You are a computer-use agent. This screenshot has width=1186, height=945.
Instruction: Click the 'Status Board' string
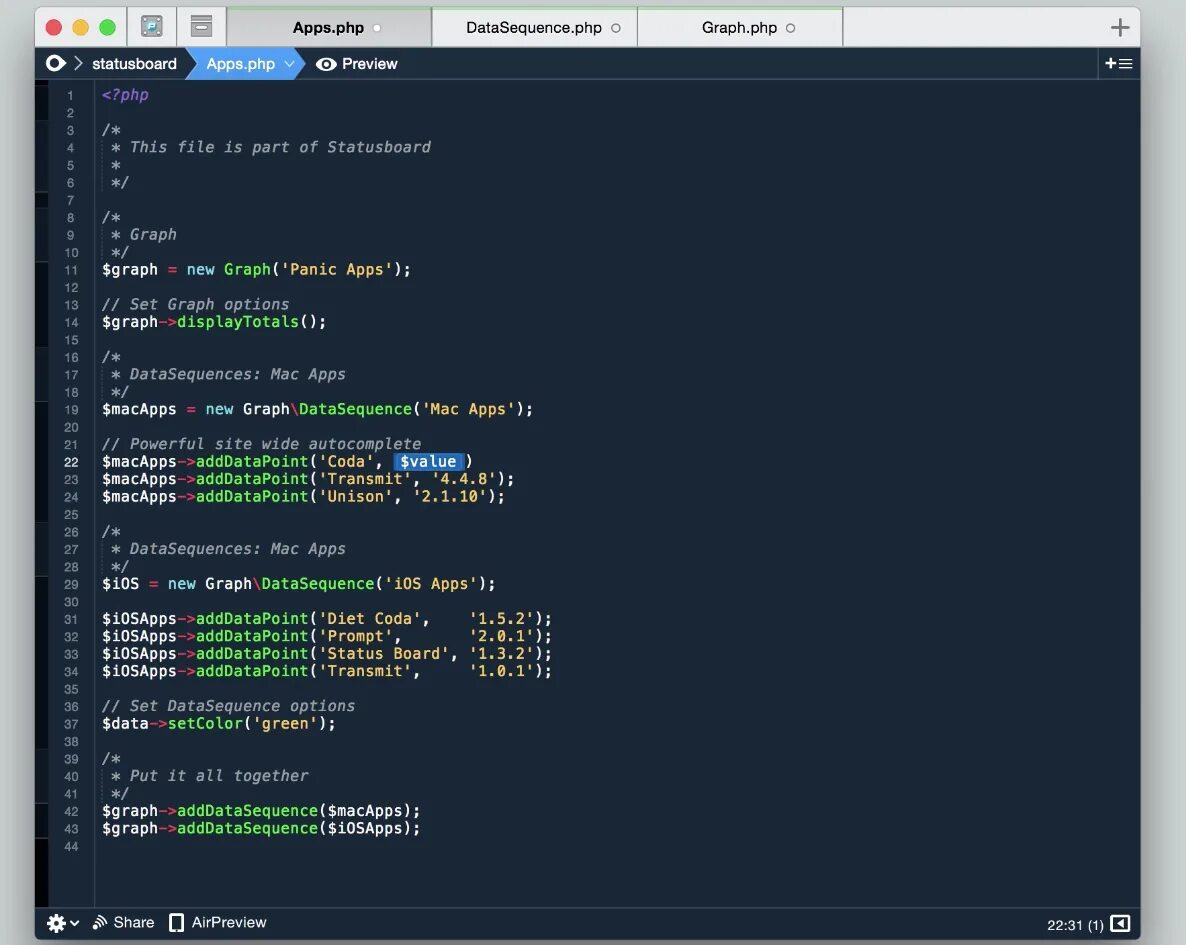point(383,653)
